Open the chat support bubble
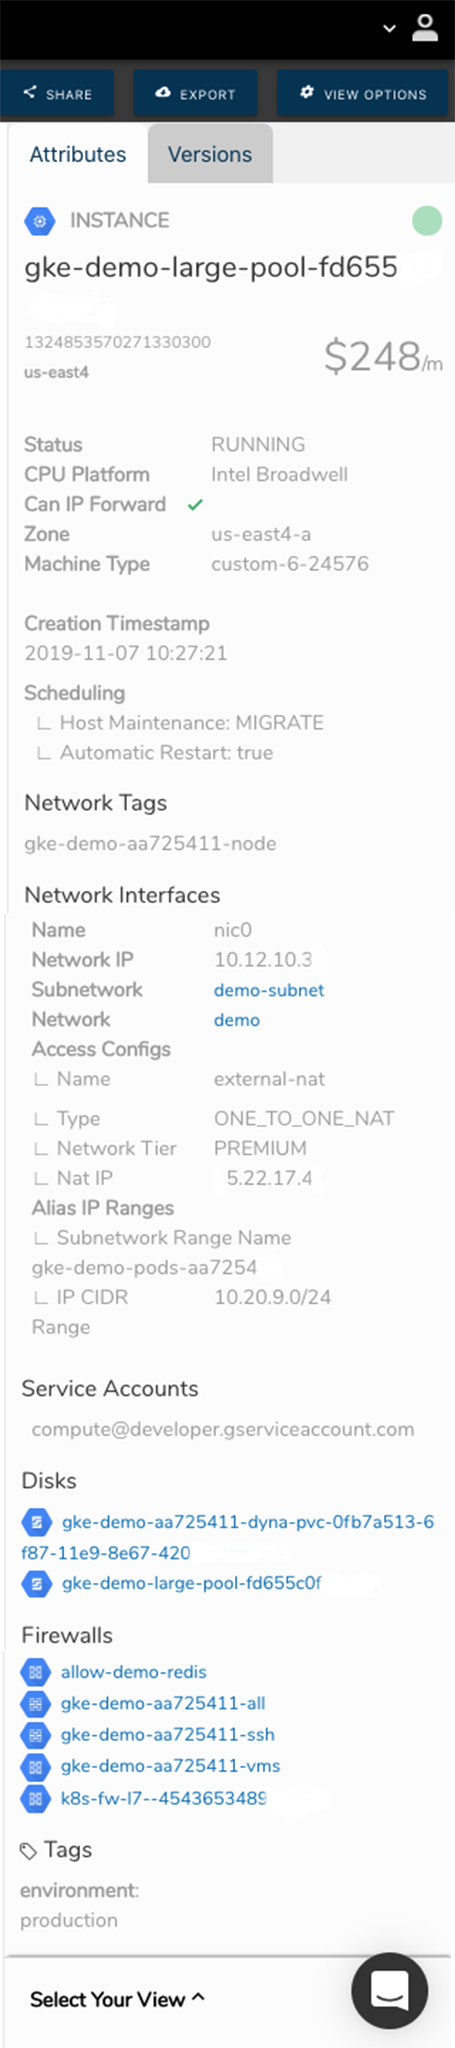455x2048 pixels. tap(389, 1990)
